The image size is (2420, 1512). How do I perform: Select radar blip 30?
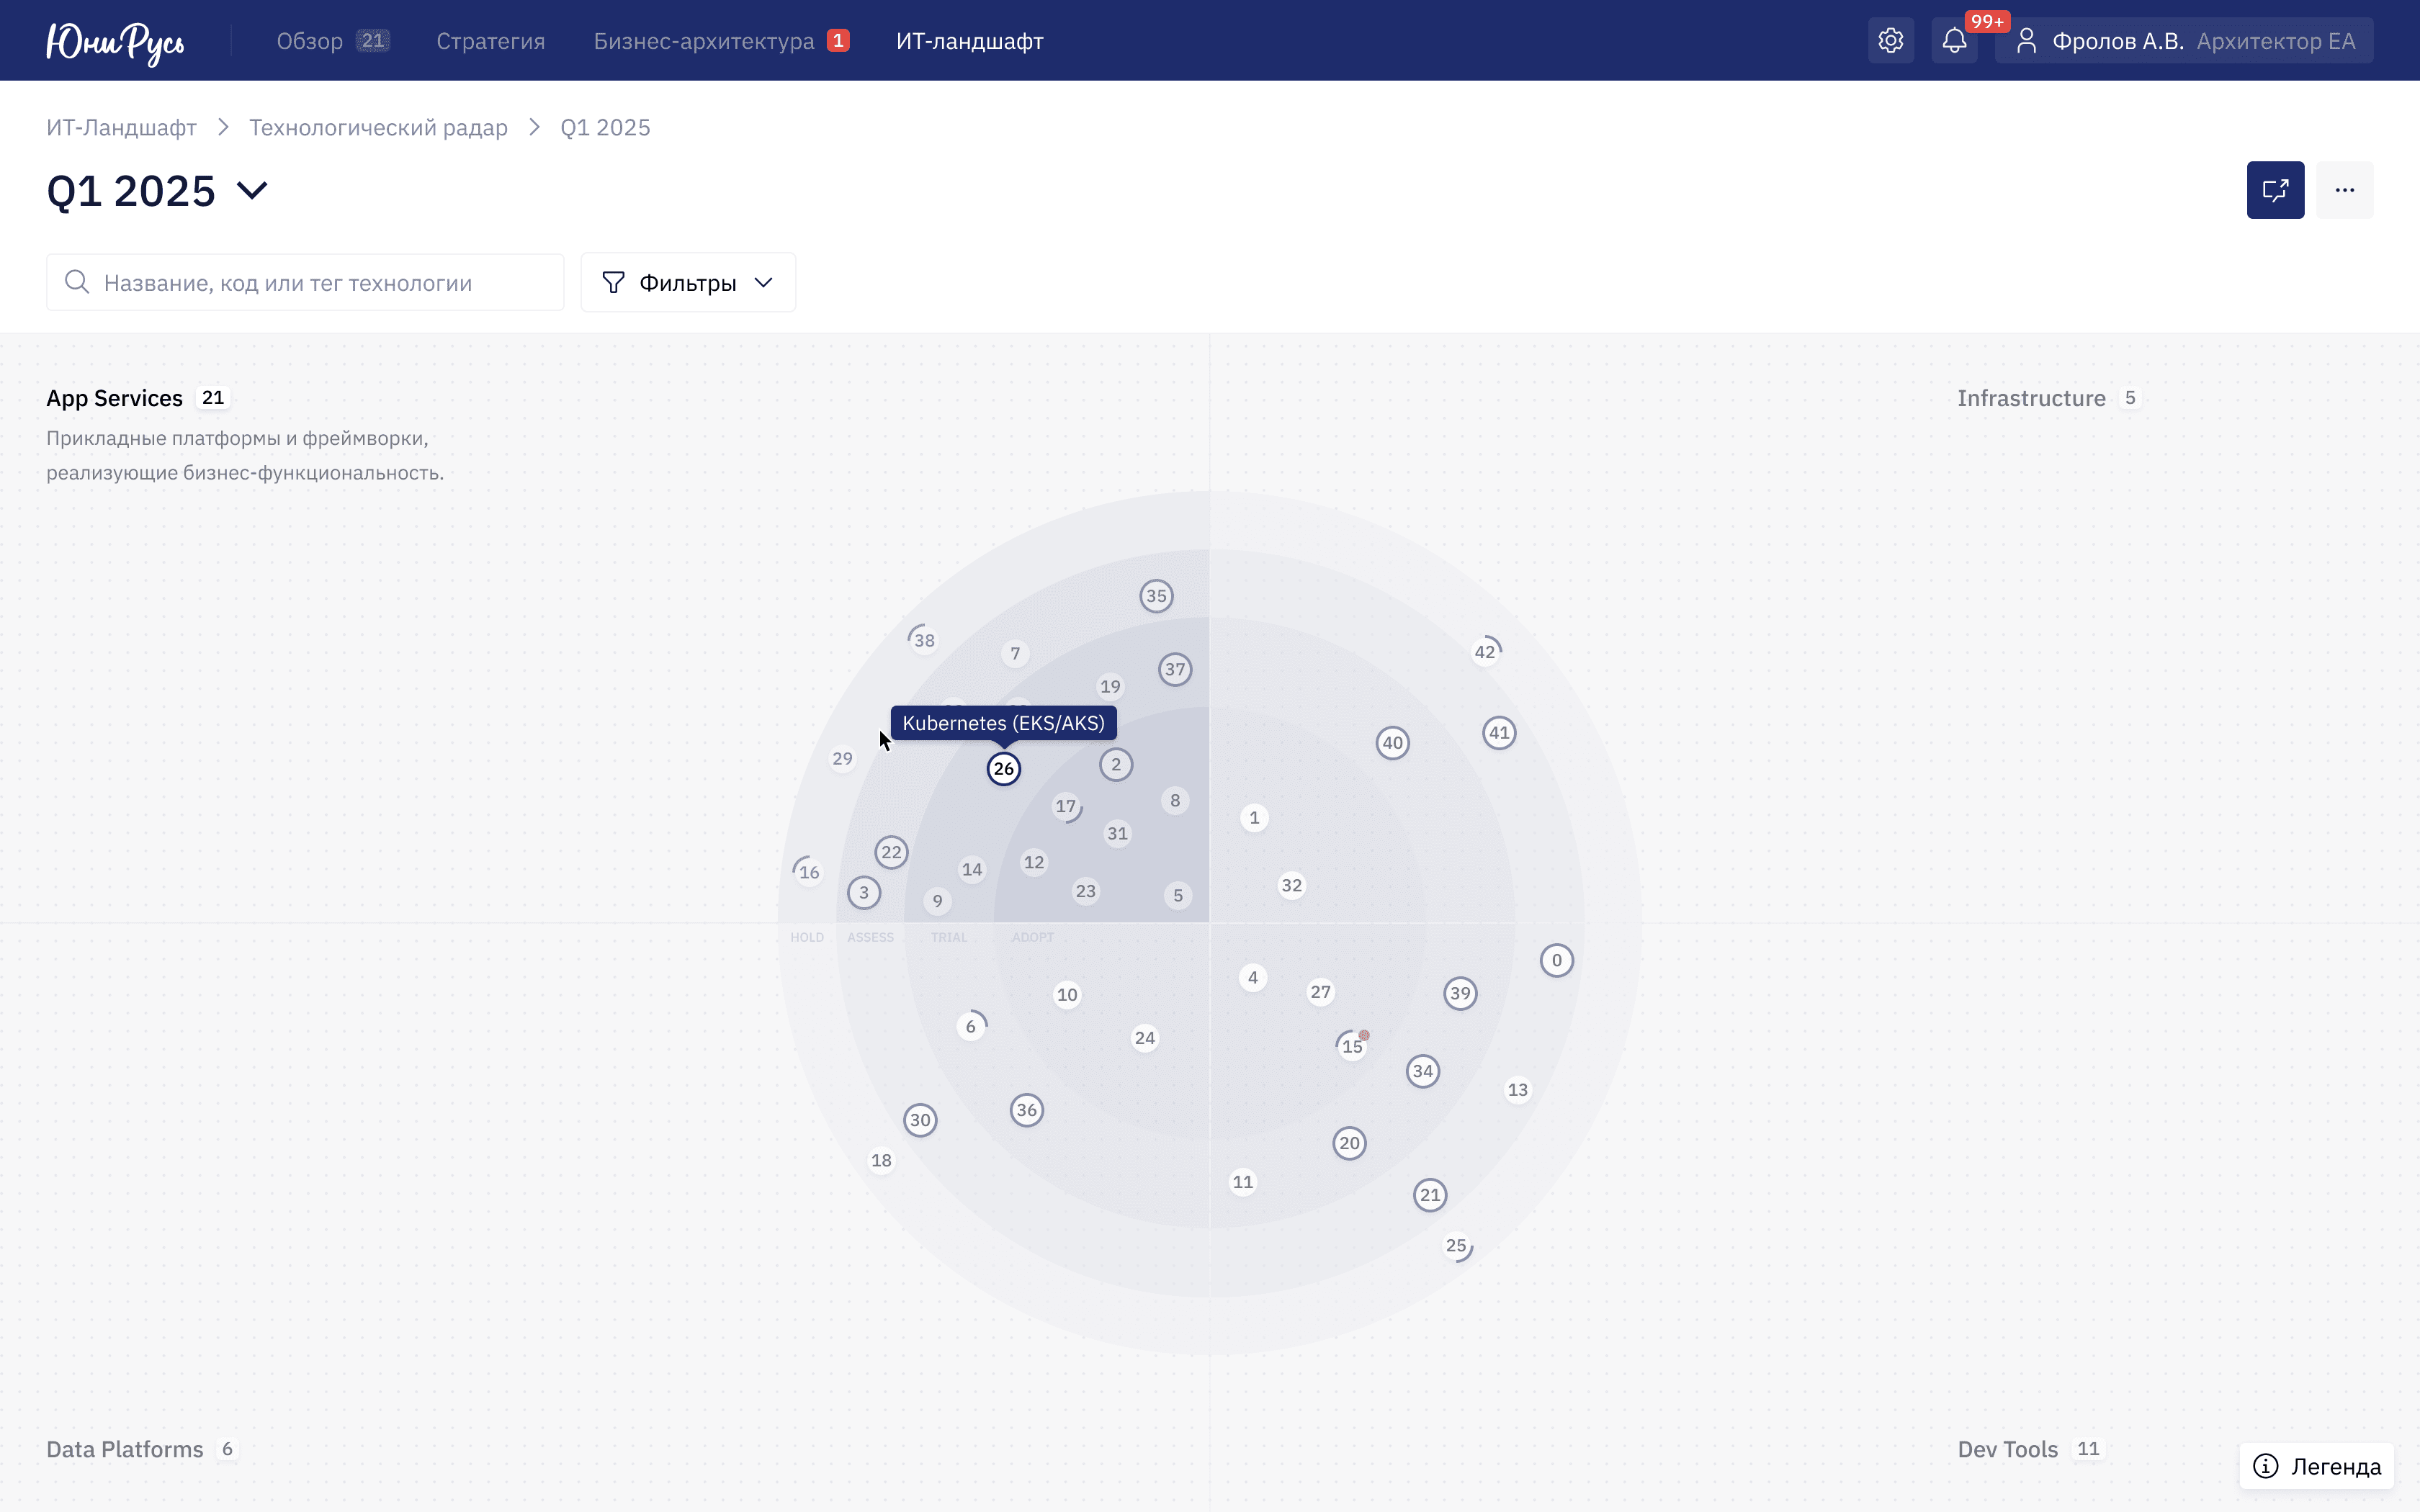pos(920,1120)
